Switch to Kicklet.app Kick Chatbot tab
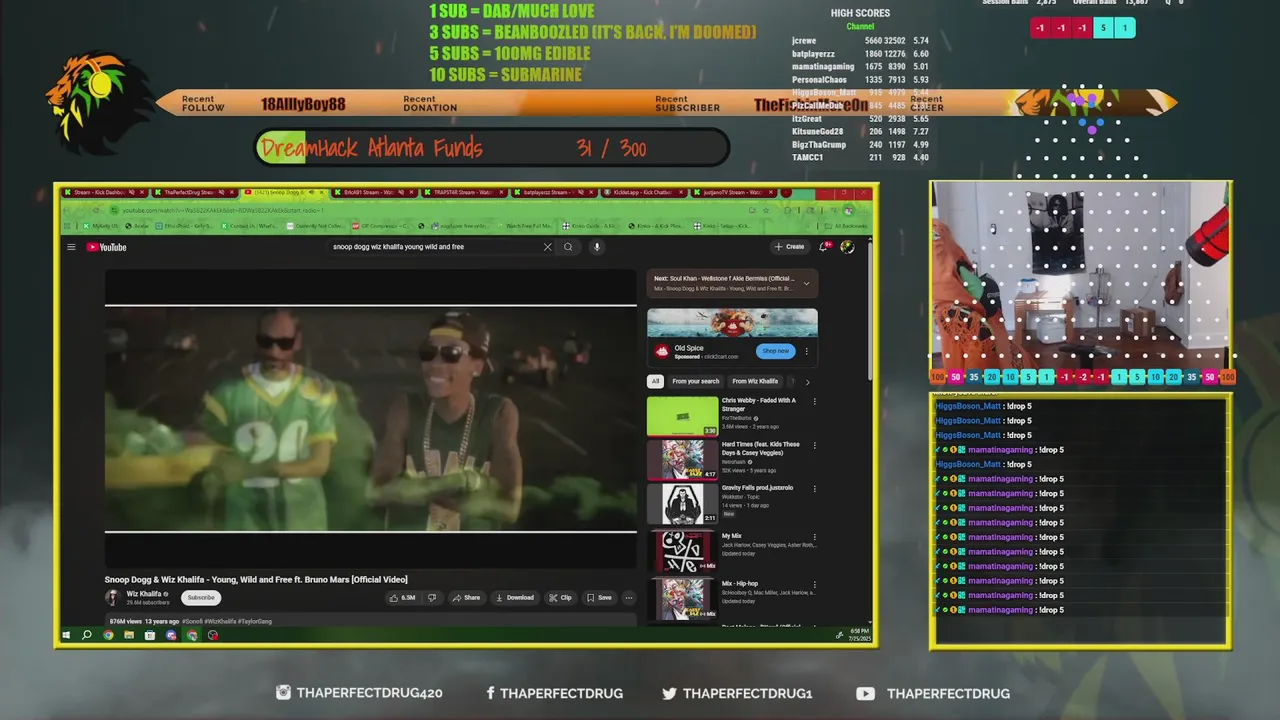1280x720 pixels. (x=643, y=192)
